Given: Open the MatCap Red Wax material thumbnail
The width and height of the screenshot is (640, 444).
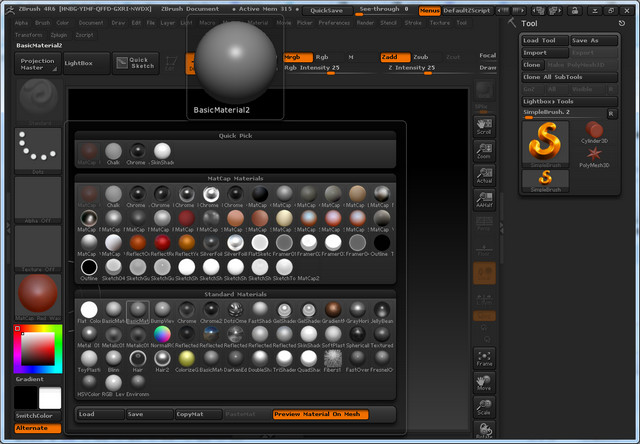Looking at the screenshot, I should (38, 297).
